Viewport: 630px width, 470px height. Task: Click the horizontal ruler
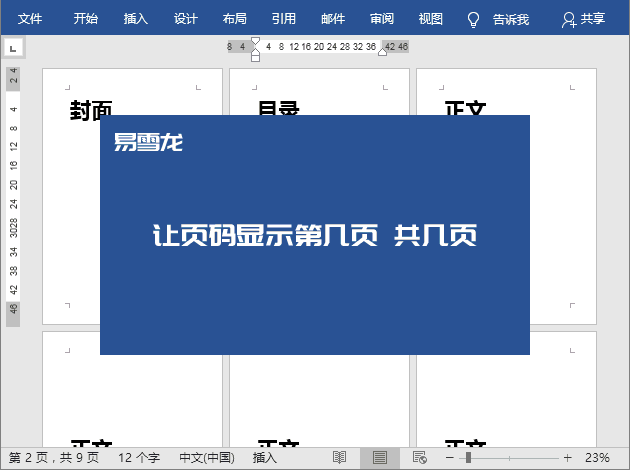[x=318, y=47]
